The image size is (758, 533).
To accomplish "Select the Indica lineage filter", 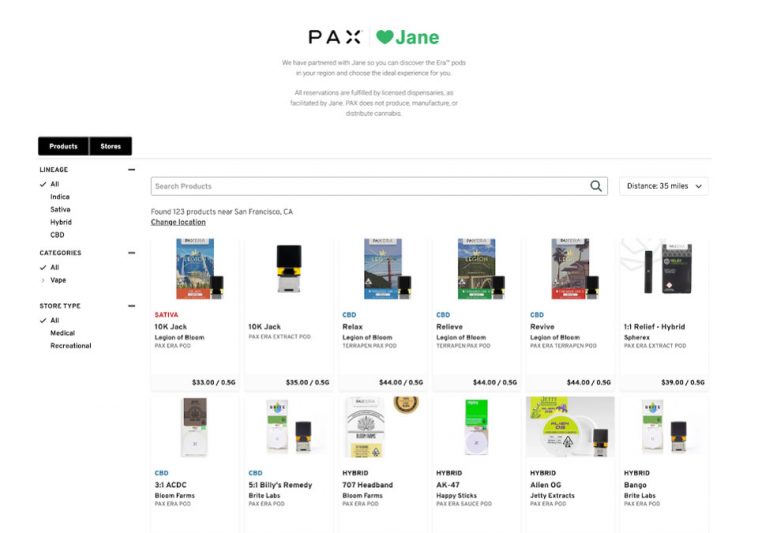I will tap(60, 197).
